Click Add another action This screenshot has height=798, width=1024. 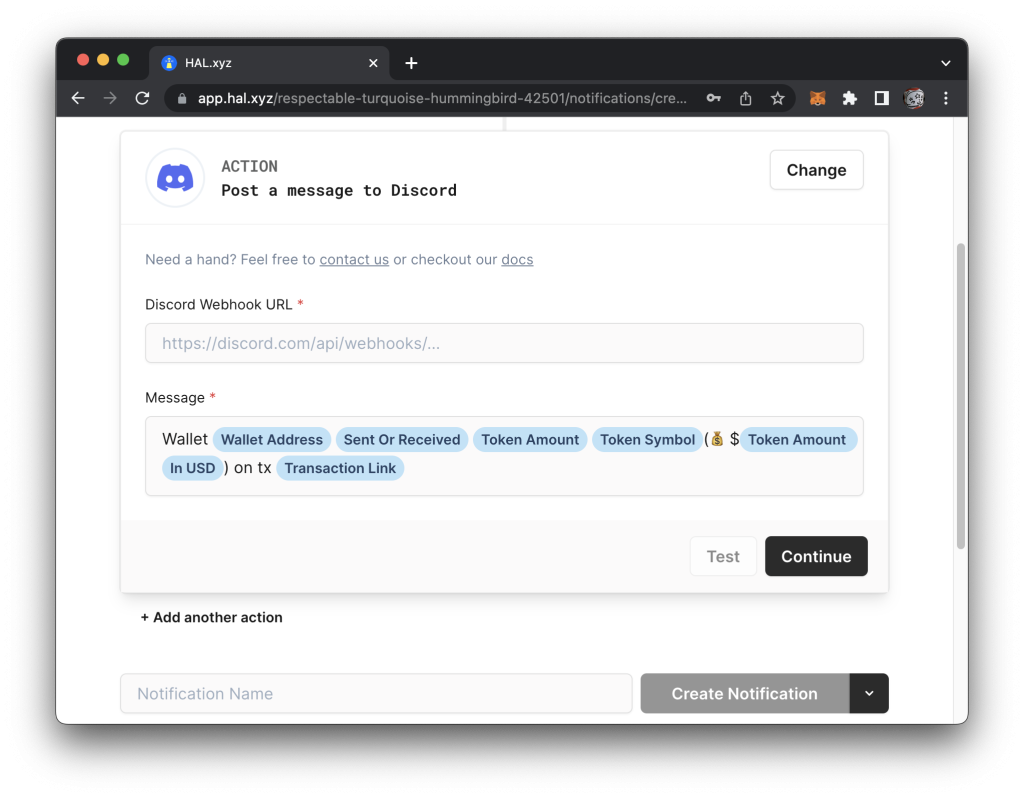[212, 617]
